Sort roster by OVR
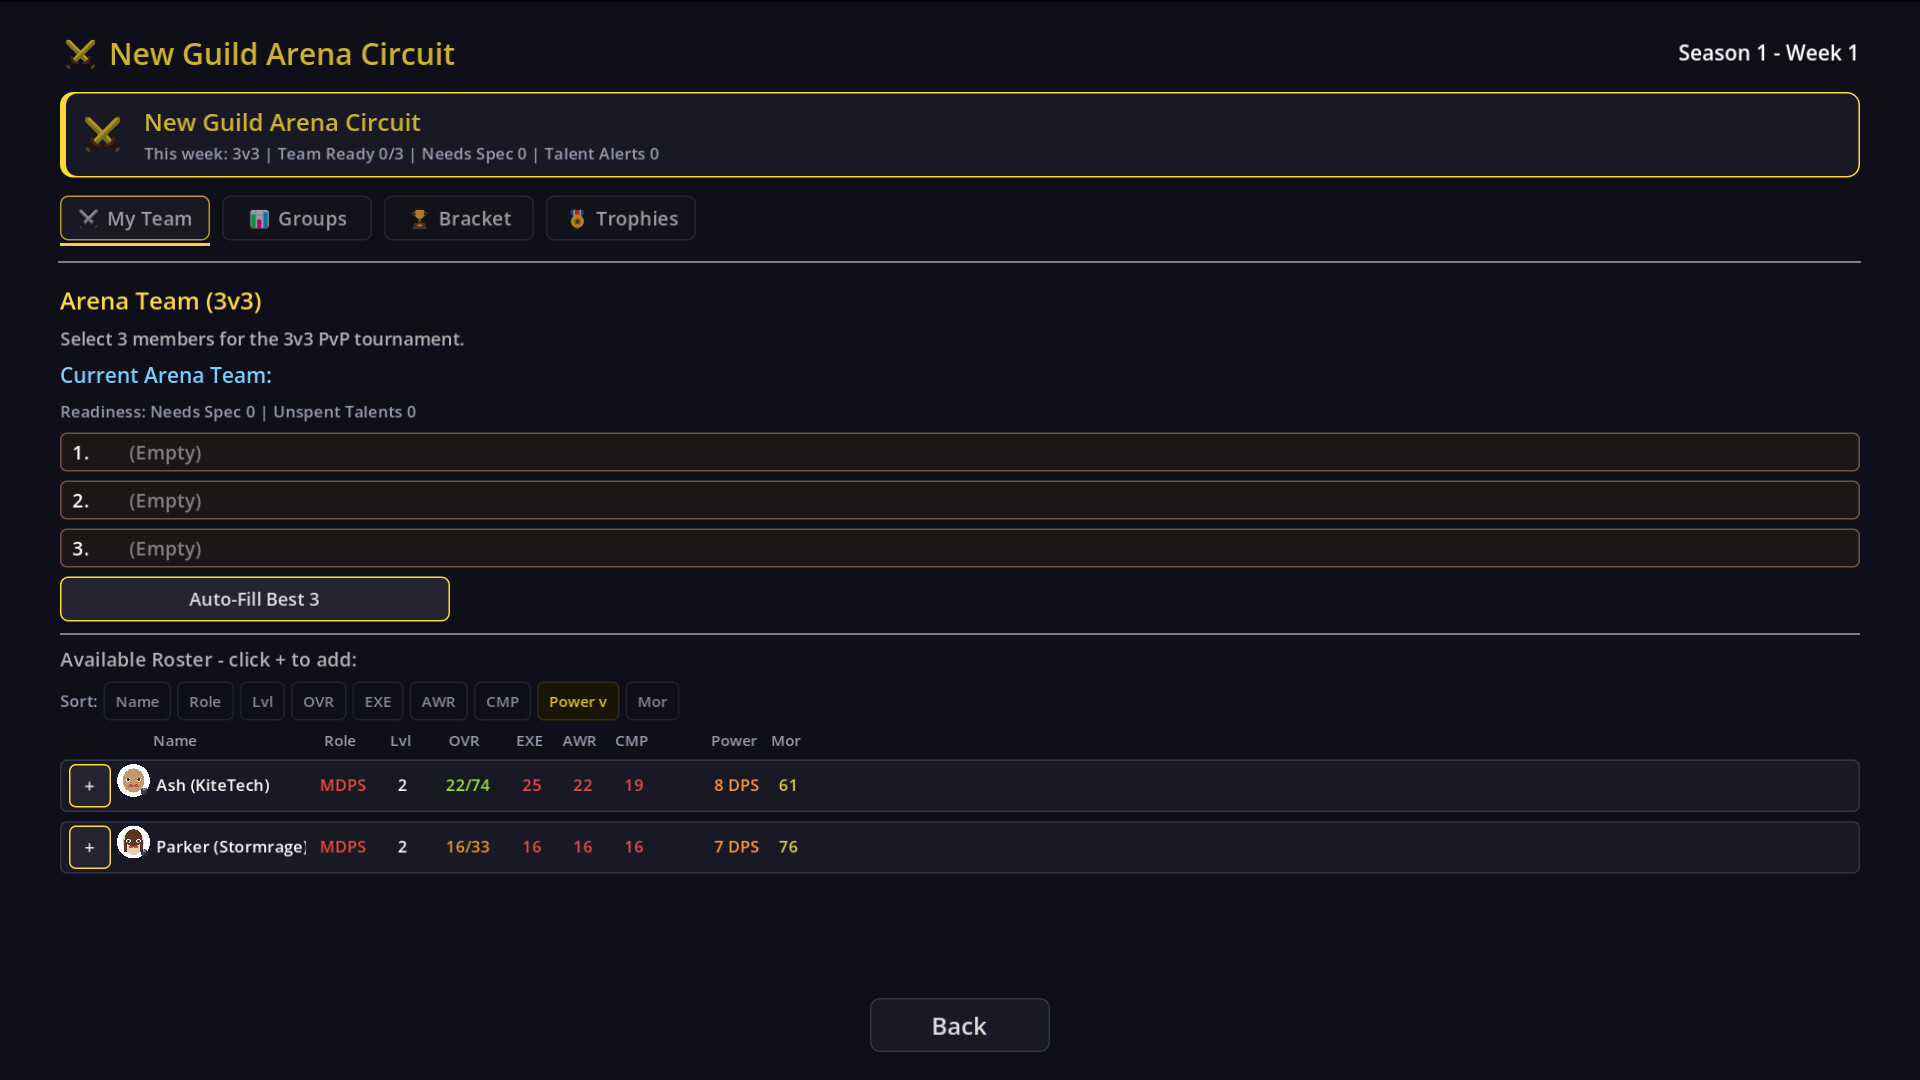Viewport: 1920px width, 1080px height. coord(318,701)
